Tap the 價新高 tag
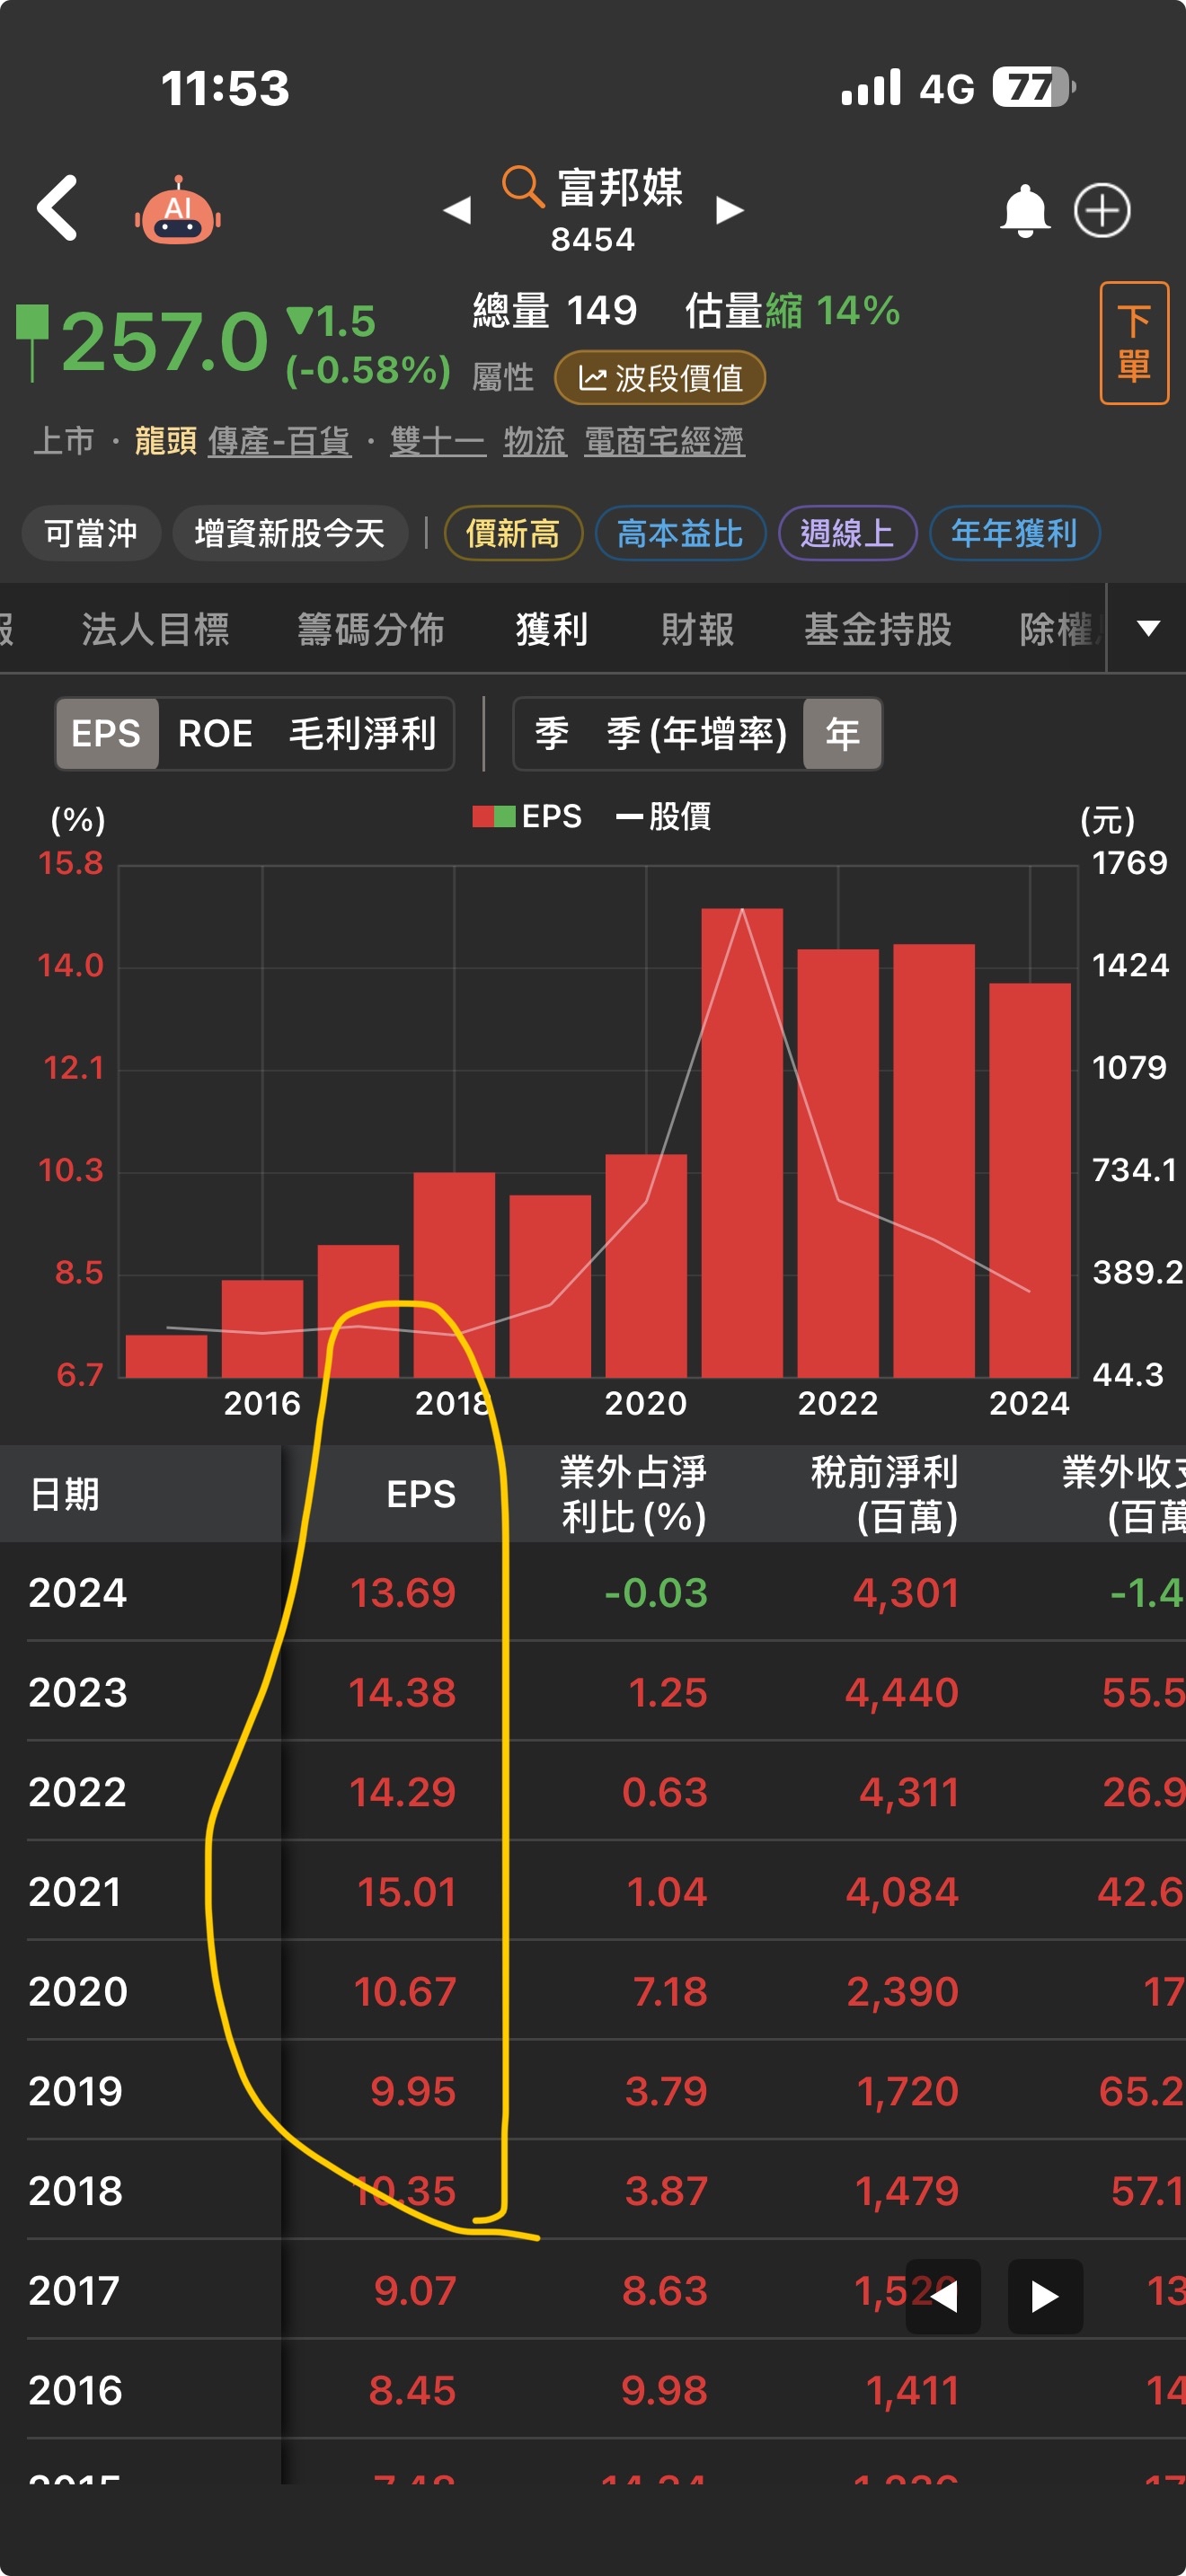 (513, 533)
